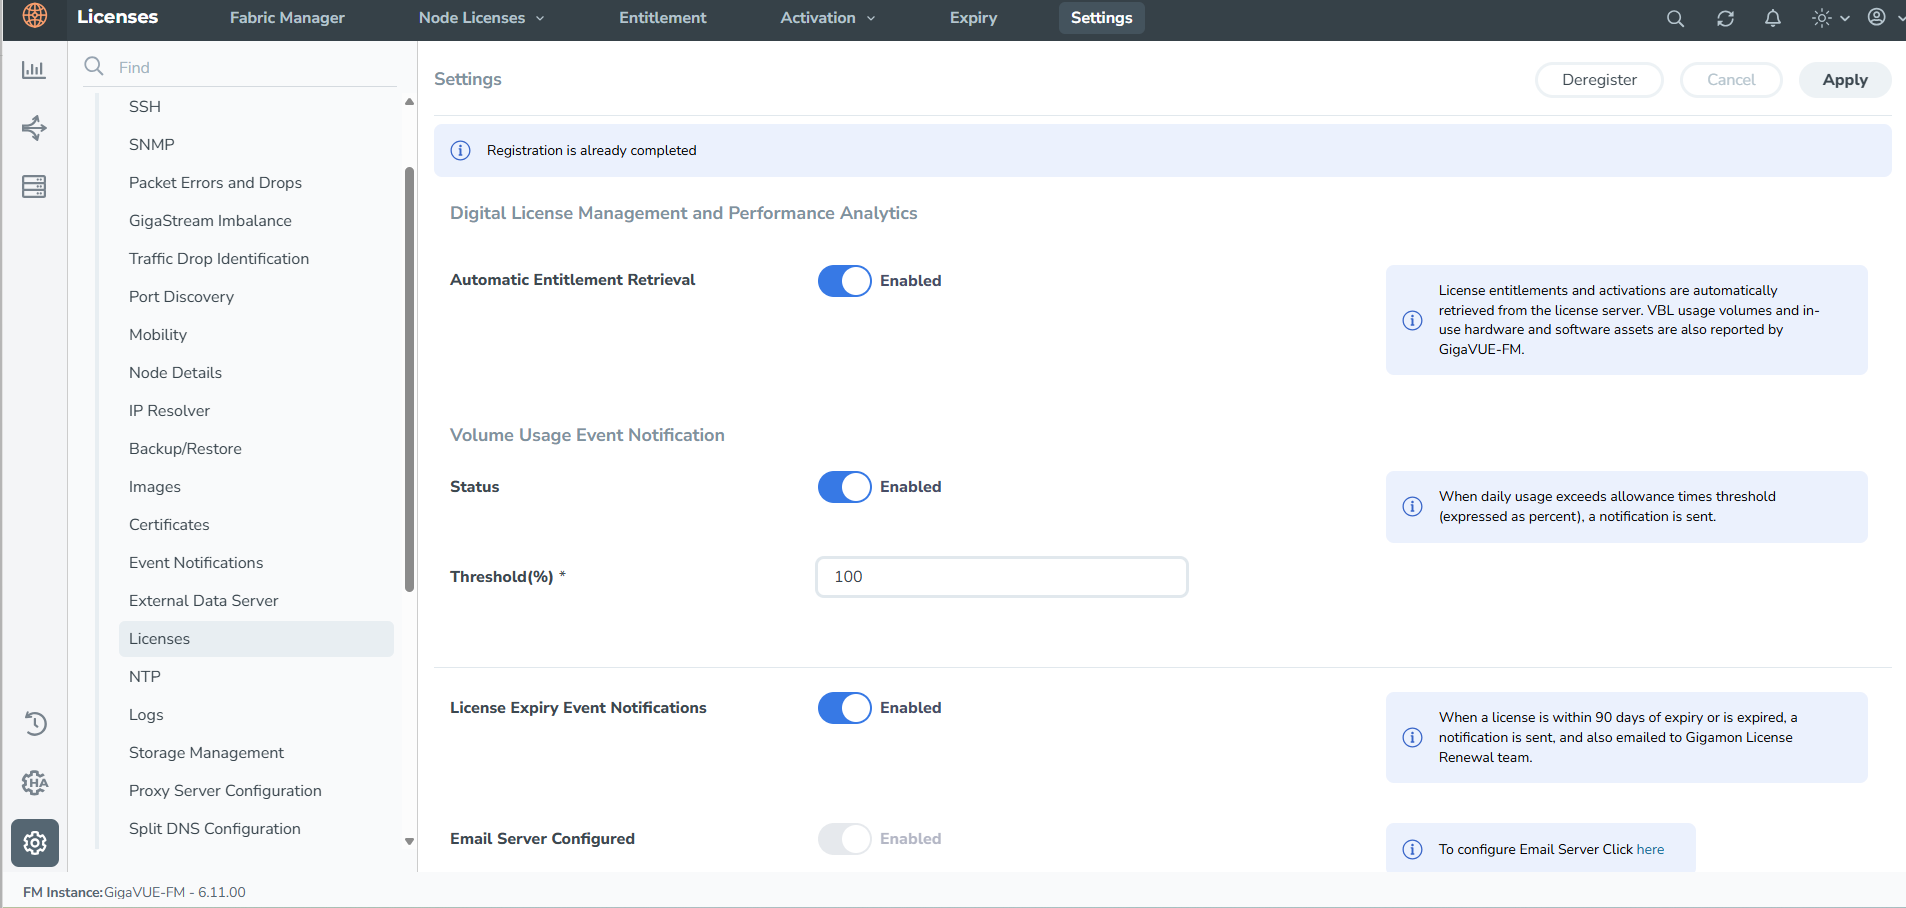1906x908 pixels.
Task: Open the Entitlement tab
Action: tap(662, 18)
